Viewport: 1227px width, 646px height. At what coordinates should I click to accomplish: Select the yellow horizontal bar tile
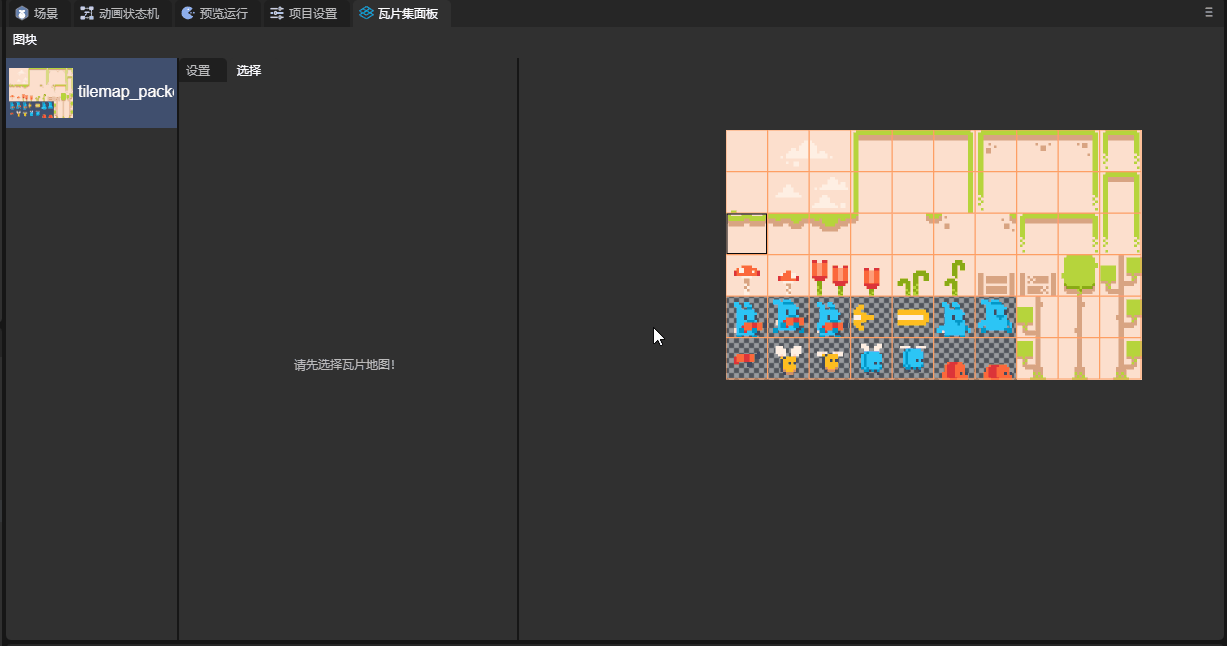pos(912,317)
